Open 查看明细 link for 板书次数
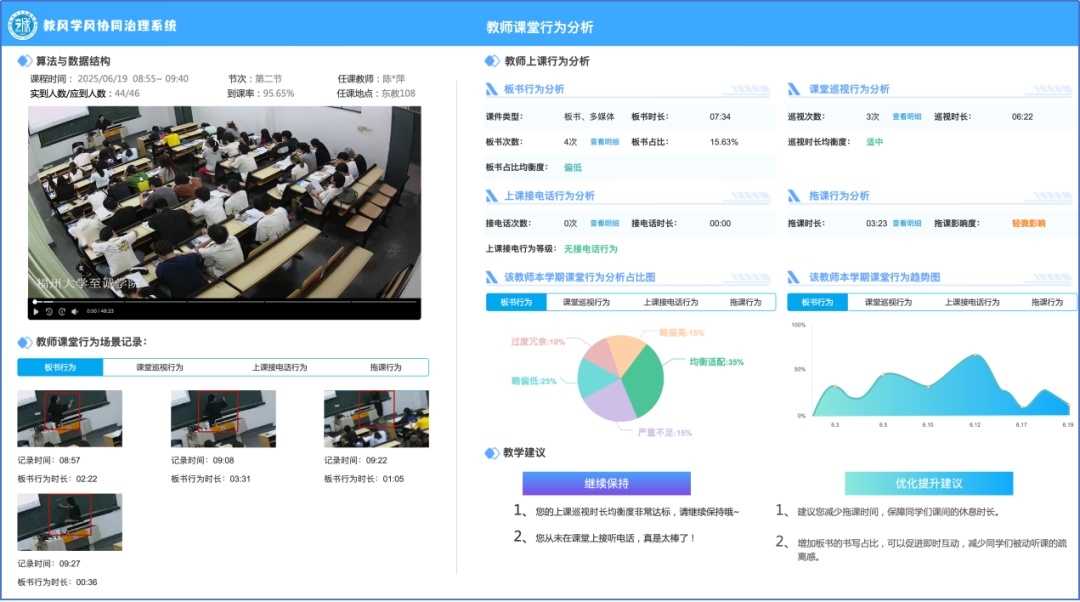 tap(604, 142)
